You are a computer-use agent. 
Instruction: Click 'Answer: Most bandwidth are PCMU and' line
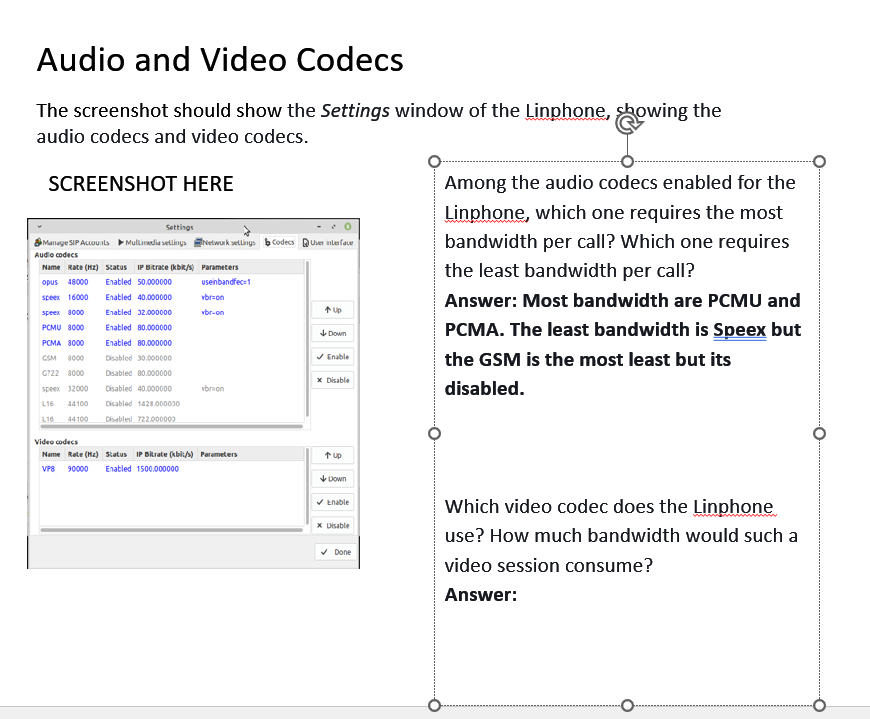point(623,300)
